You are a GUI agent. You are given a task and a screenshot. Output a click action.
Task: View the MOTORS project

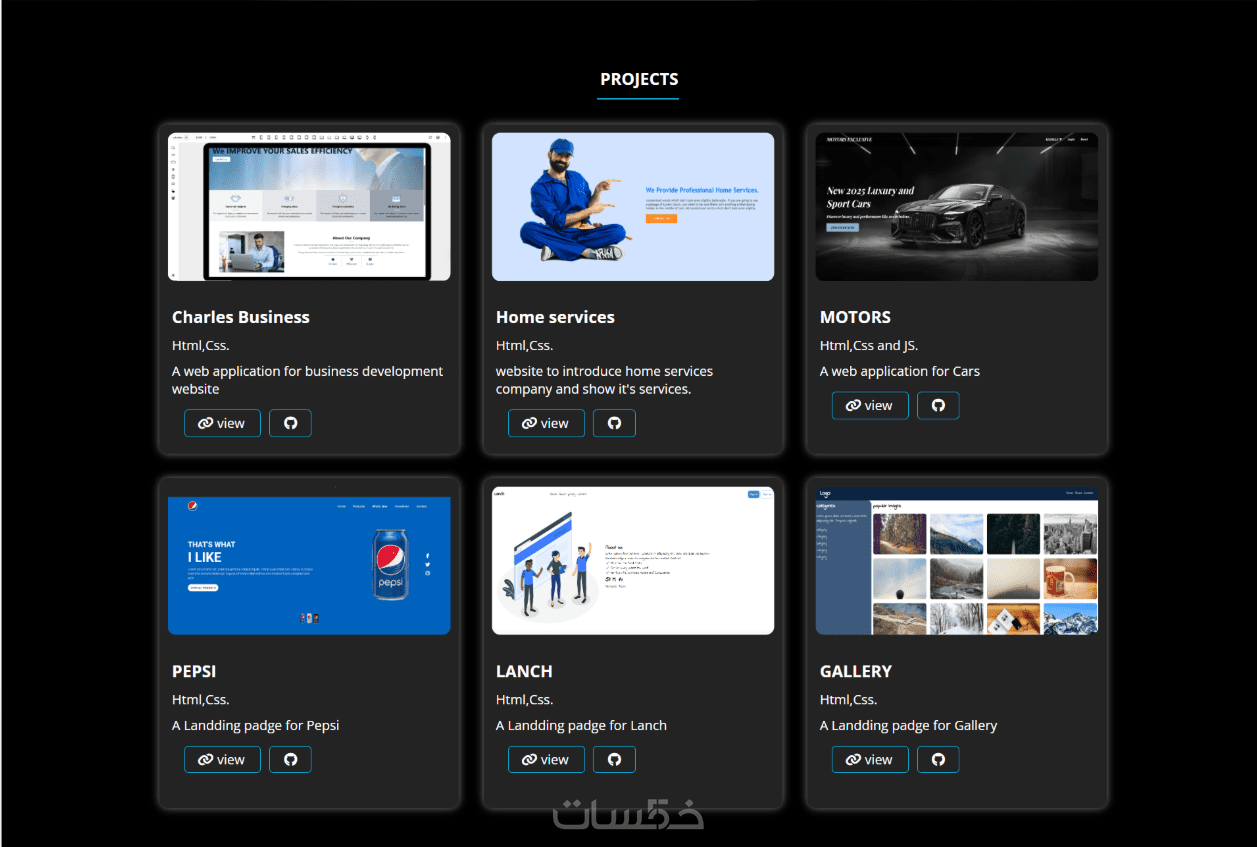[870, 405]
